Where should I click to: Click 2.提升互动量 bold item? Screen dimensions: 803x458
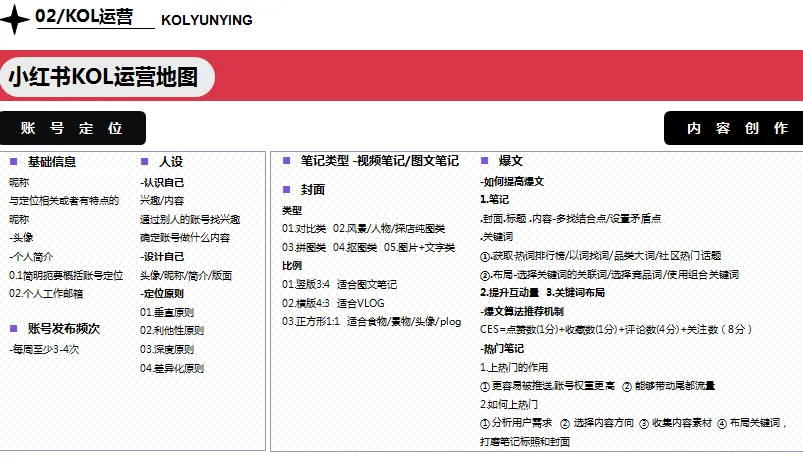510,293
